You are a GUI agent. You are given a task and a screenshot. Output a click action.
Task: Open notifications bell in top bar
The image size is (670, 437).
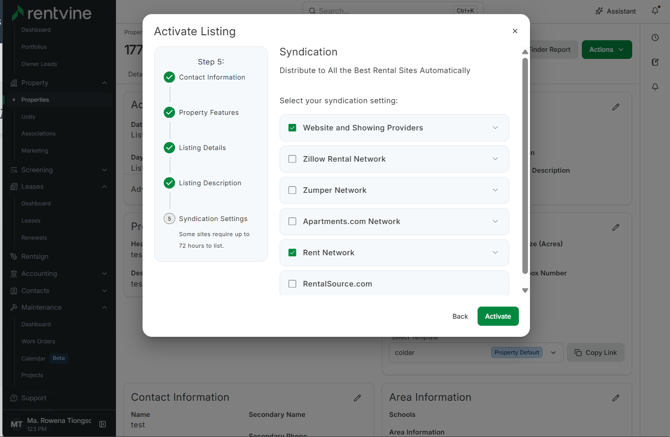coord(655,11)
